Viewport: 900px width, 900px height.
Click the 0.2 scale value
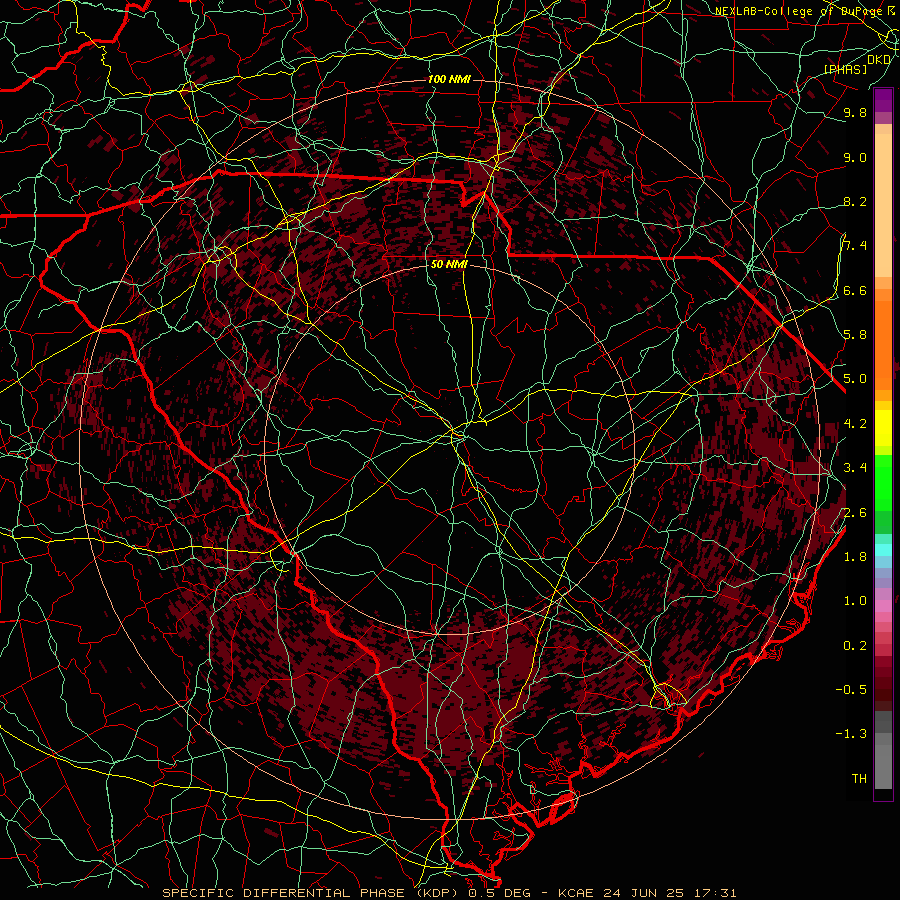click(855, 646)
